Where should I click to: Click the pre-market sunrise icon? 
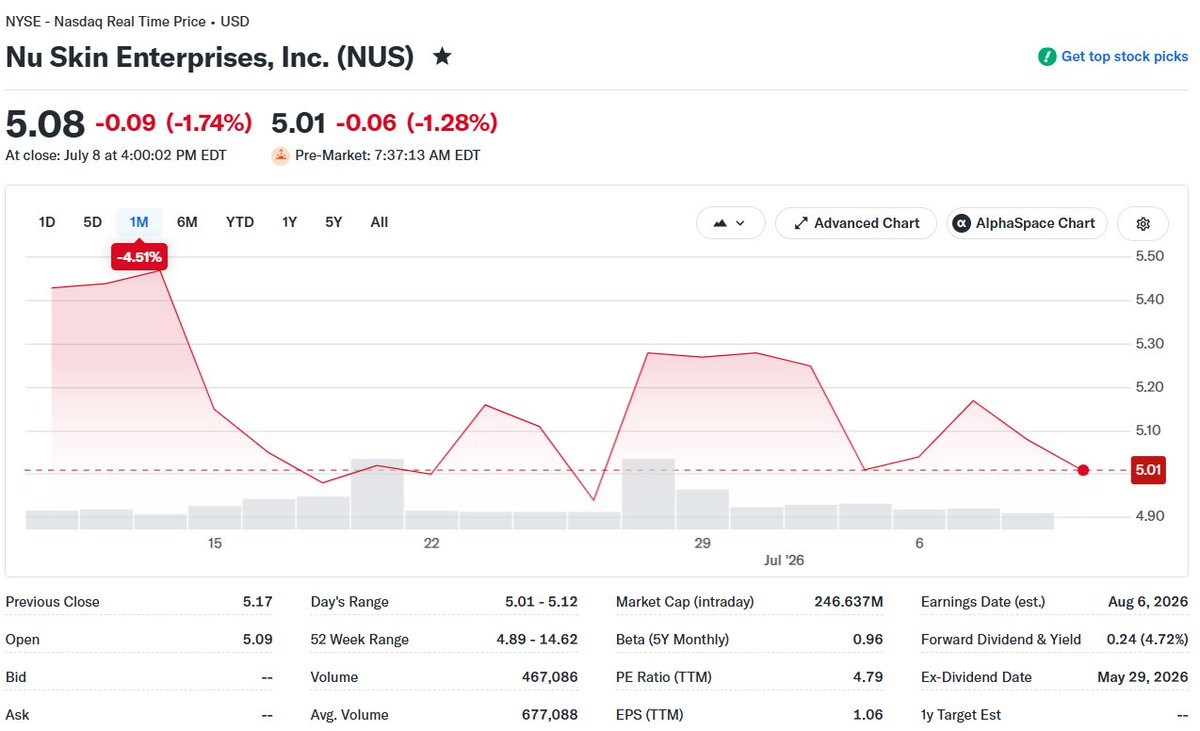[281, 156]
